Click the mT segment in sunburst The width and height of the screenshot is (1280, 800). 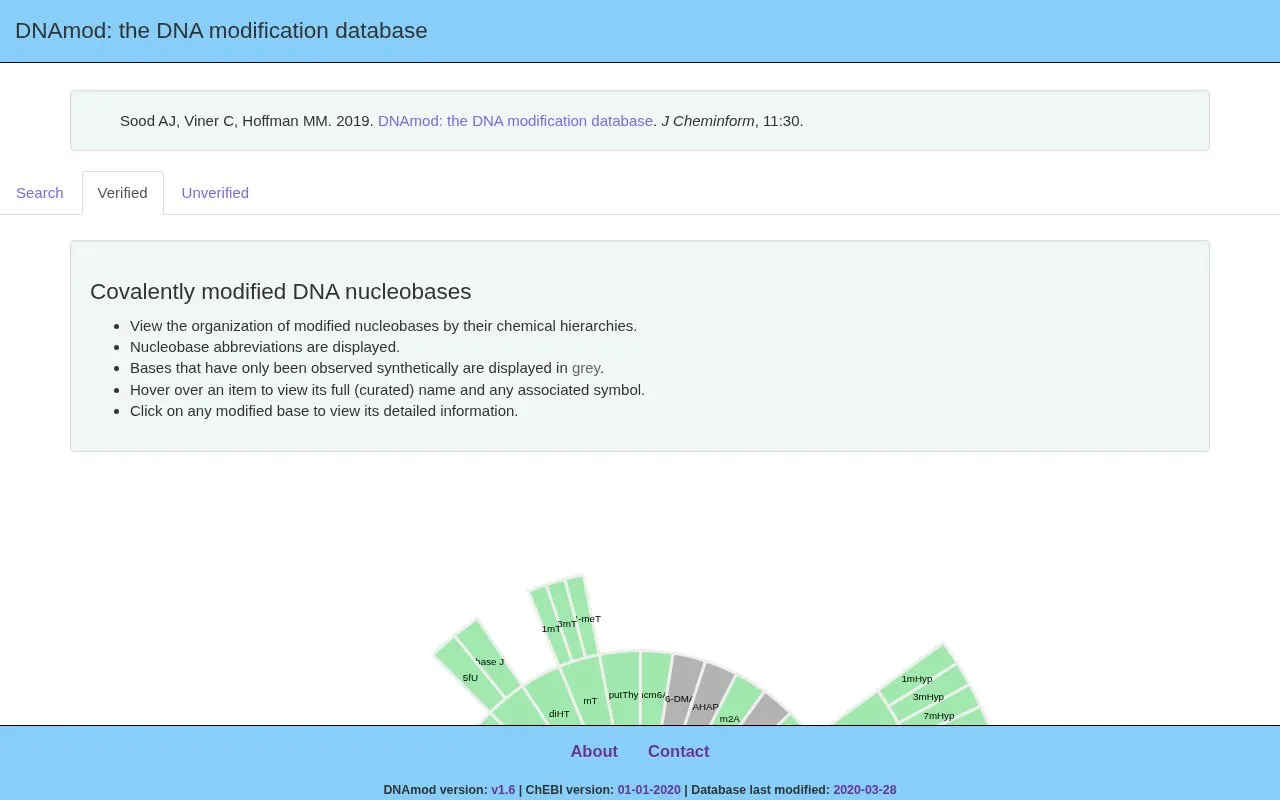pos(585,692)
